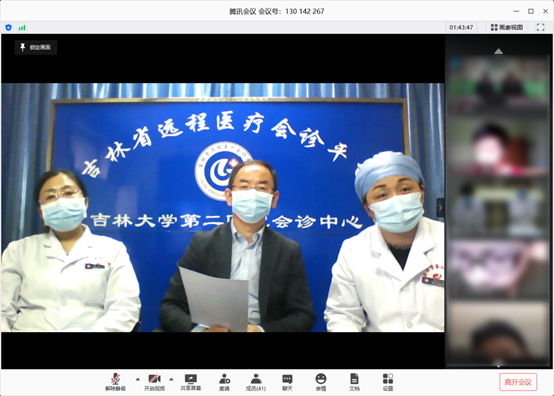Select the third participant thumbnail
Screen dimensions: 554x396
point(499,208)
